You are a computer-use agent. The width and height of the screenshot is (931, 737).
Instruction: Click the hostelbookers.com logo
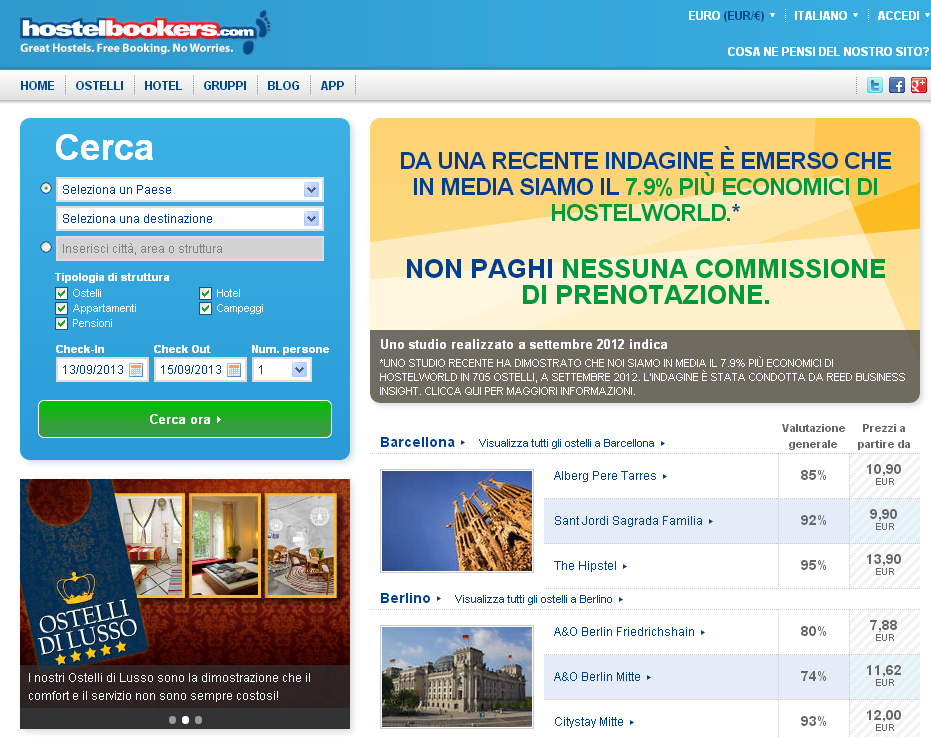click(145, 33)
